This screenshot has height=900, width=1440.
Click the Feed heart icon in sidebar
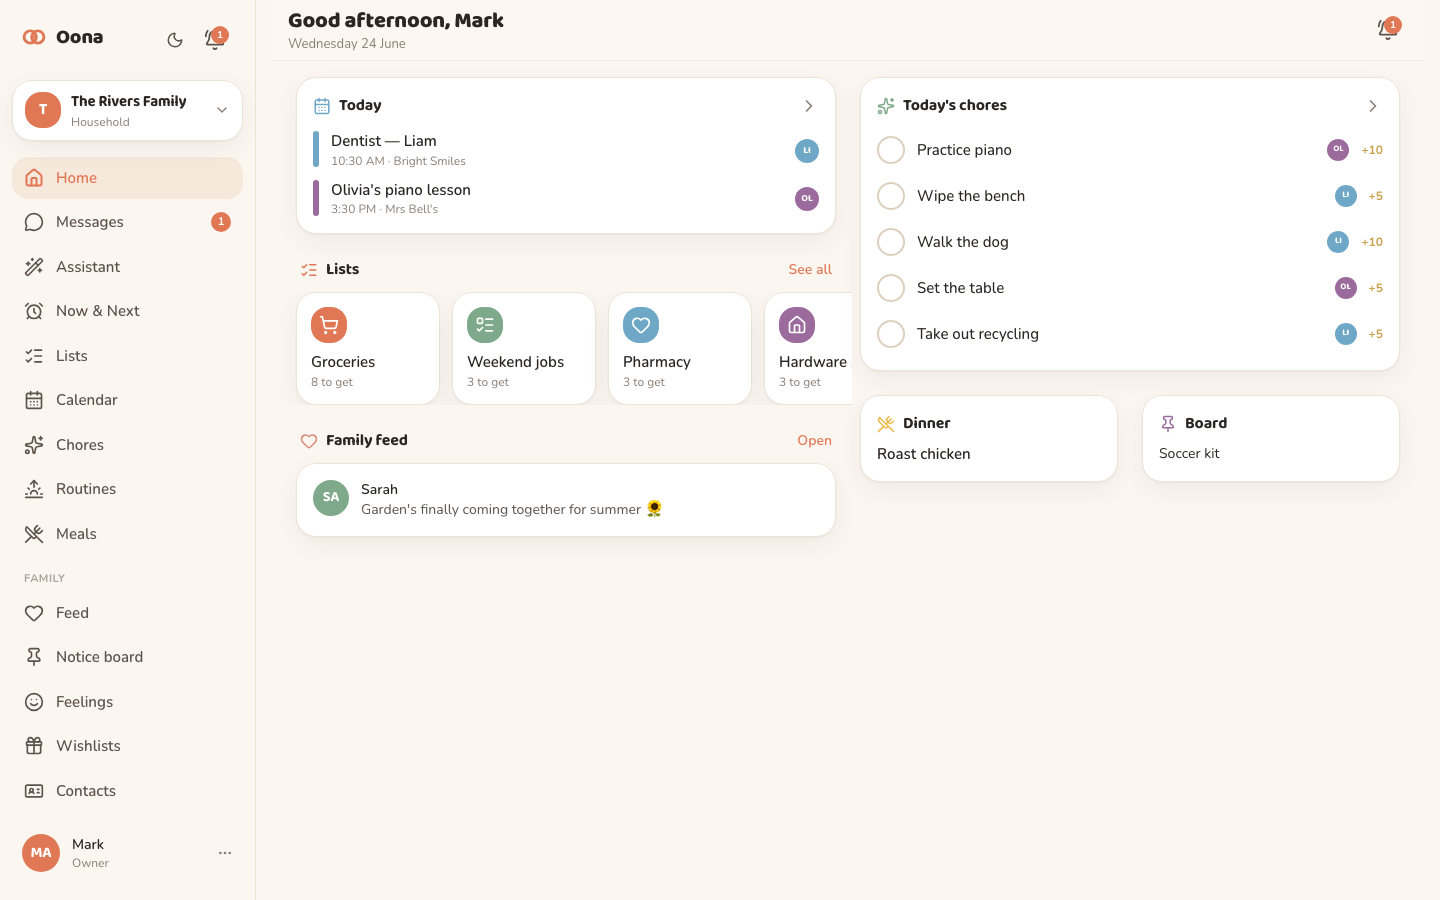coord(34,613)
